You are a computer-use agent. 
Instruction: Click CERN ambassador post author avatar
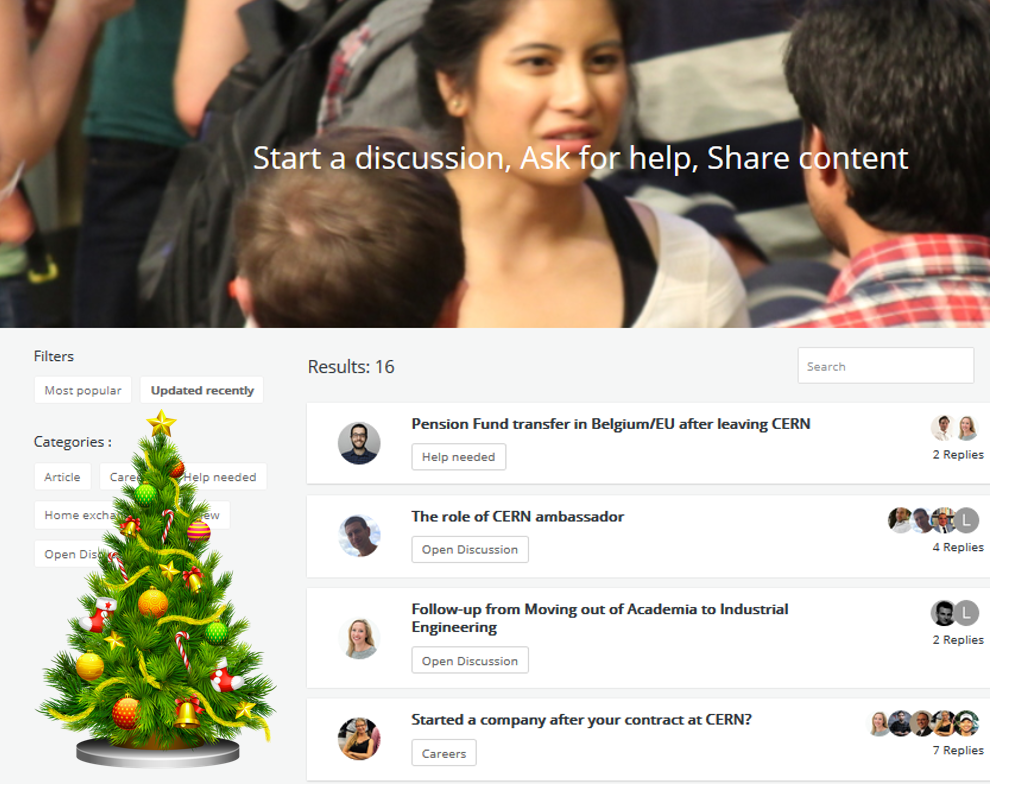[x=359, y=536]
